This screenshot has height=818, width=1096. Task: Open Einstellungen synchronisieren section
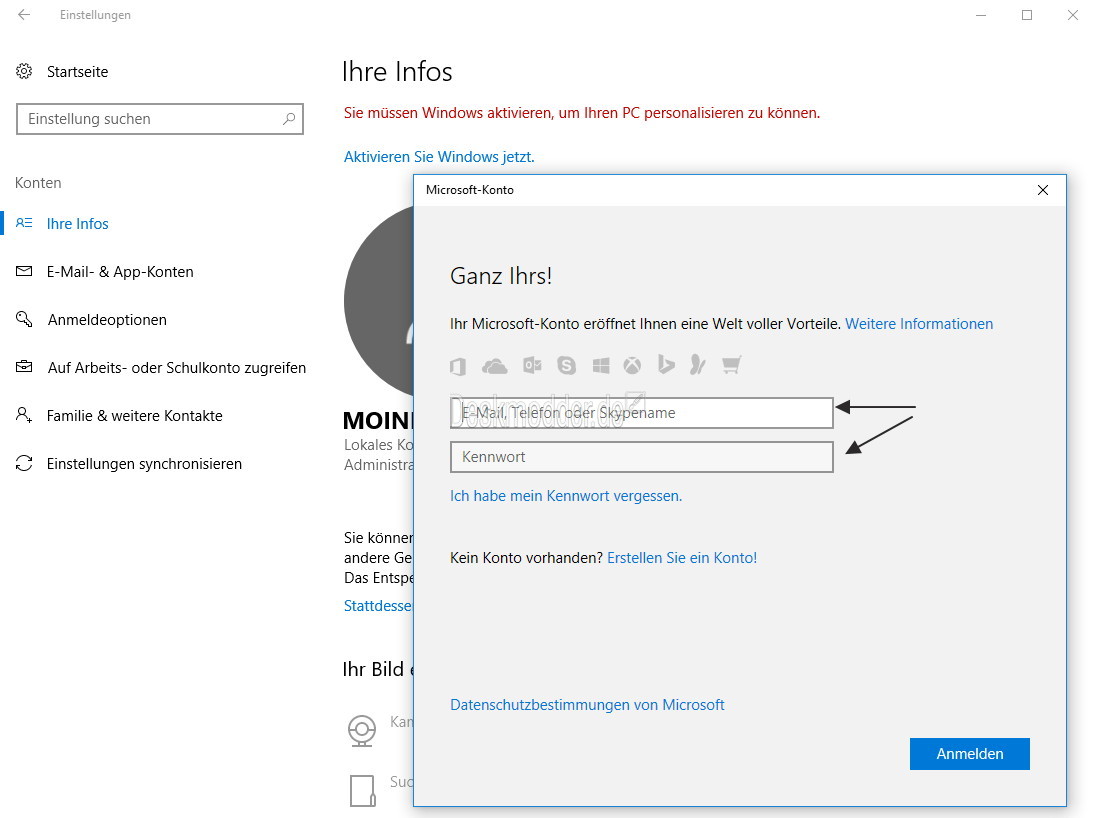pyautogui.click(x=144, y=464)
